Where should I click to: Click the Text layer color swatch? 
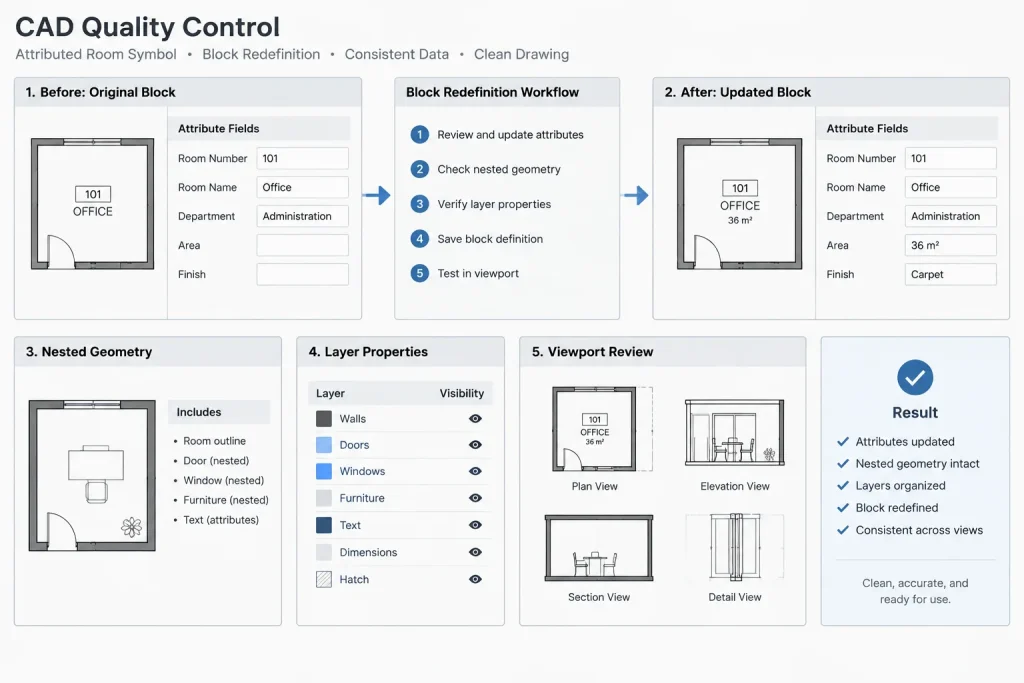(x=324, y=525)
